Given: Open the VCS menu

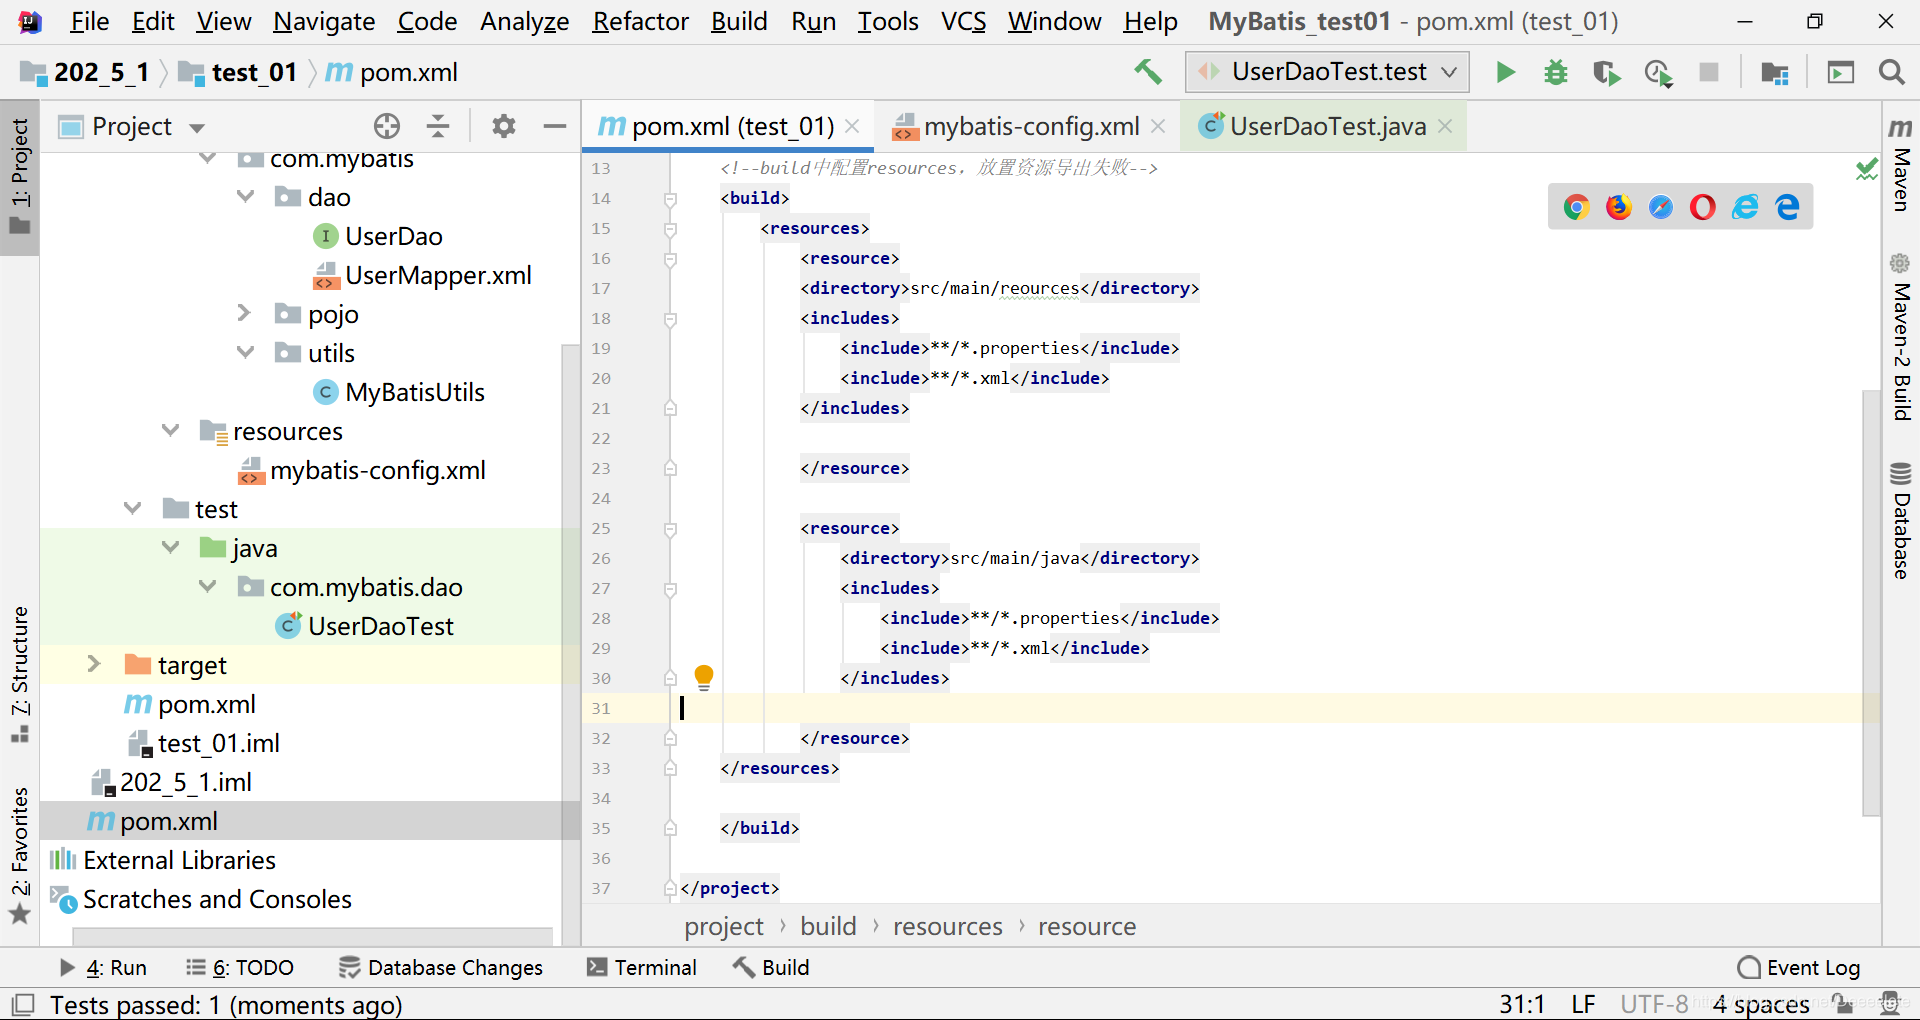Looking at the screenshot, I should click(963, 21).
